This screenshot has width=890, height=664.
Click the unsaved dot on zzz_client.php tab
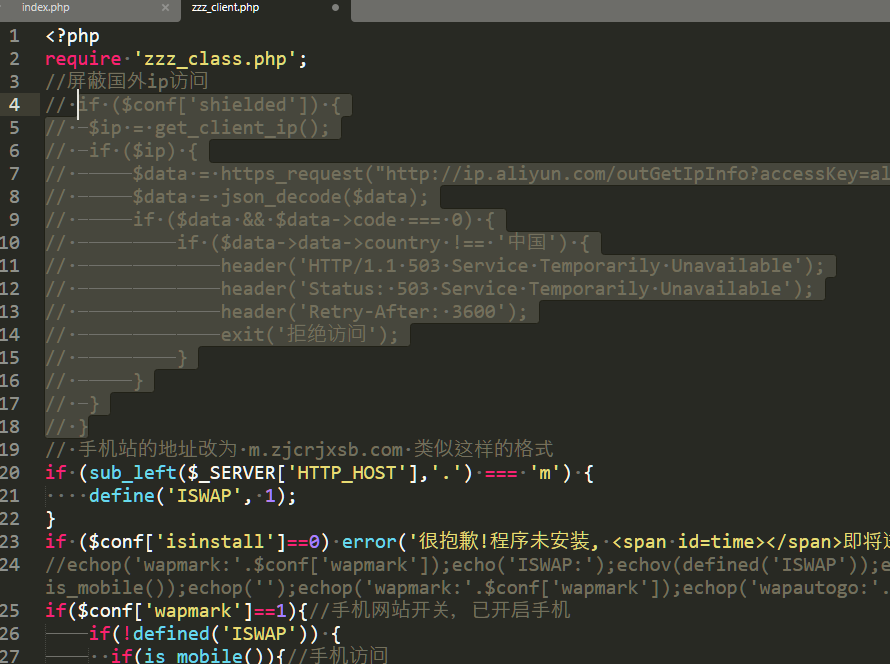(335, 8)
